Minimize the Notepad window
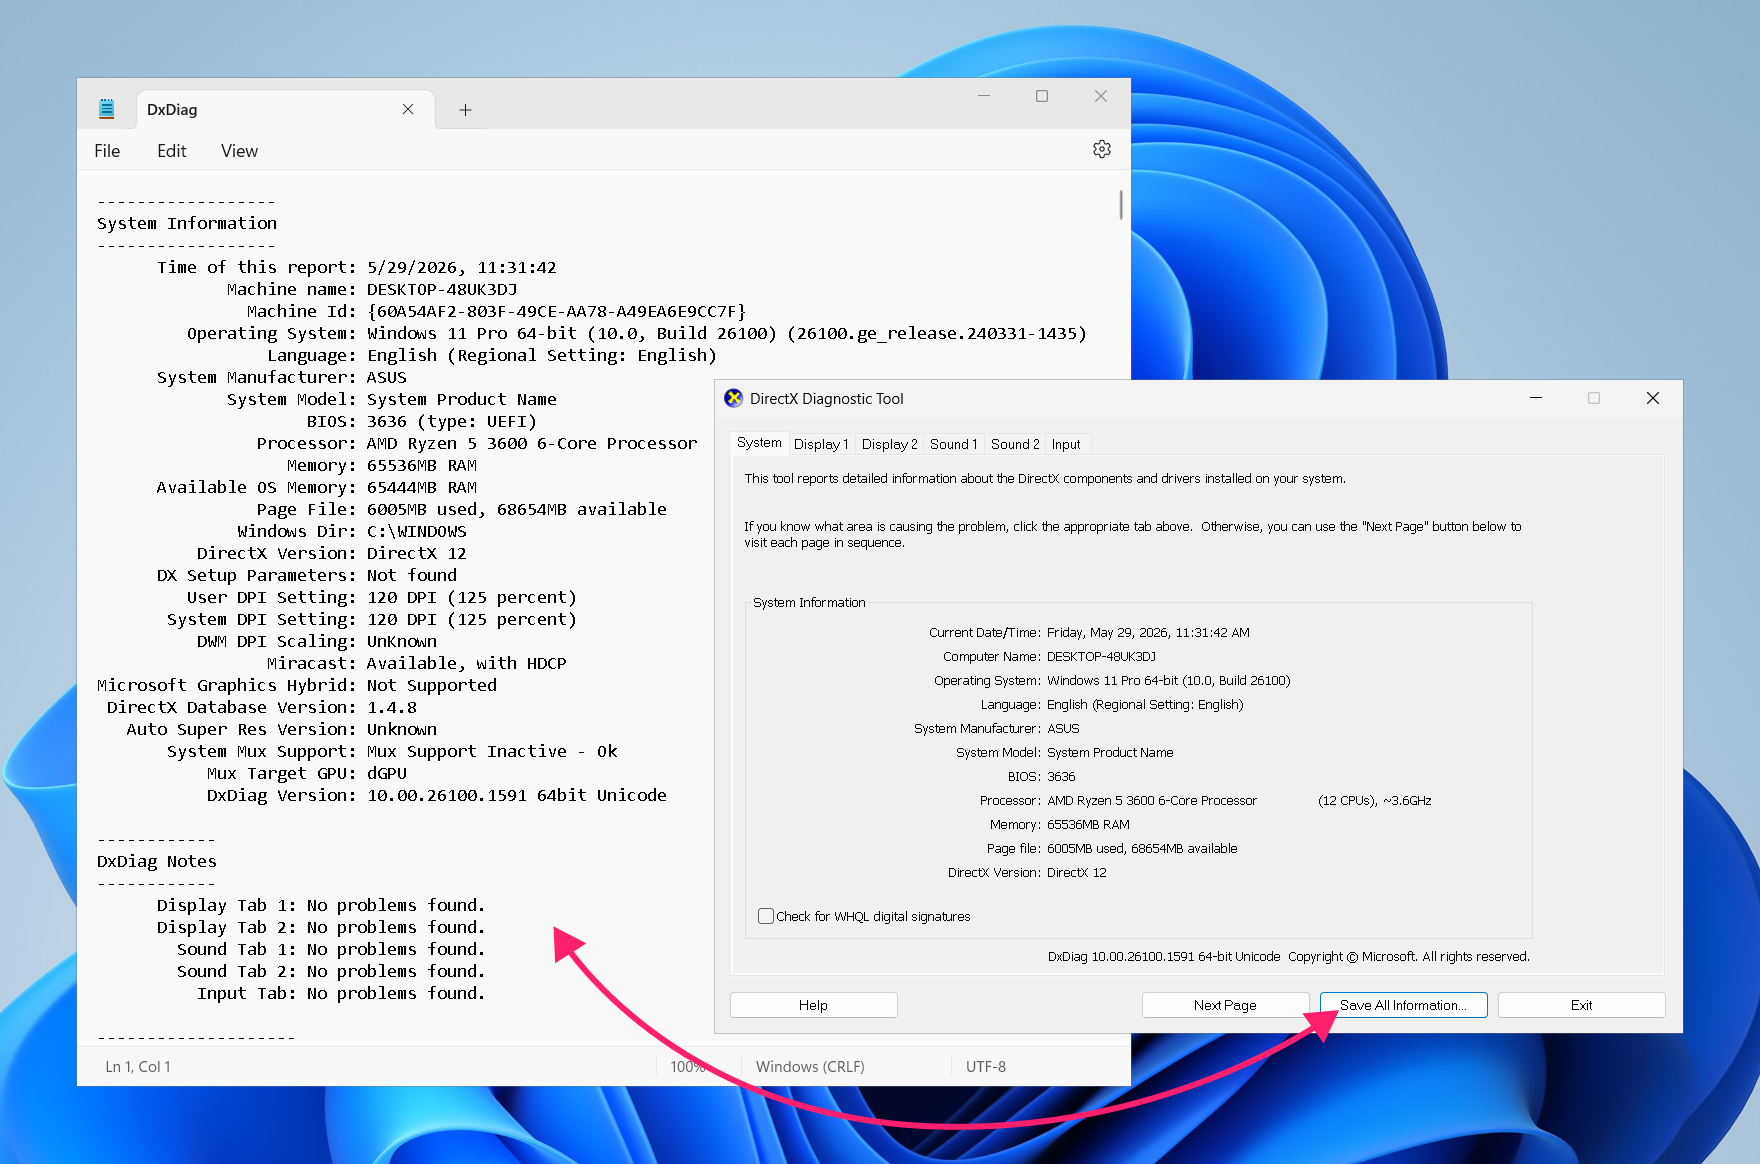This screenshot has width=1760, height=1164. tap(984, 96)
